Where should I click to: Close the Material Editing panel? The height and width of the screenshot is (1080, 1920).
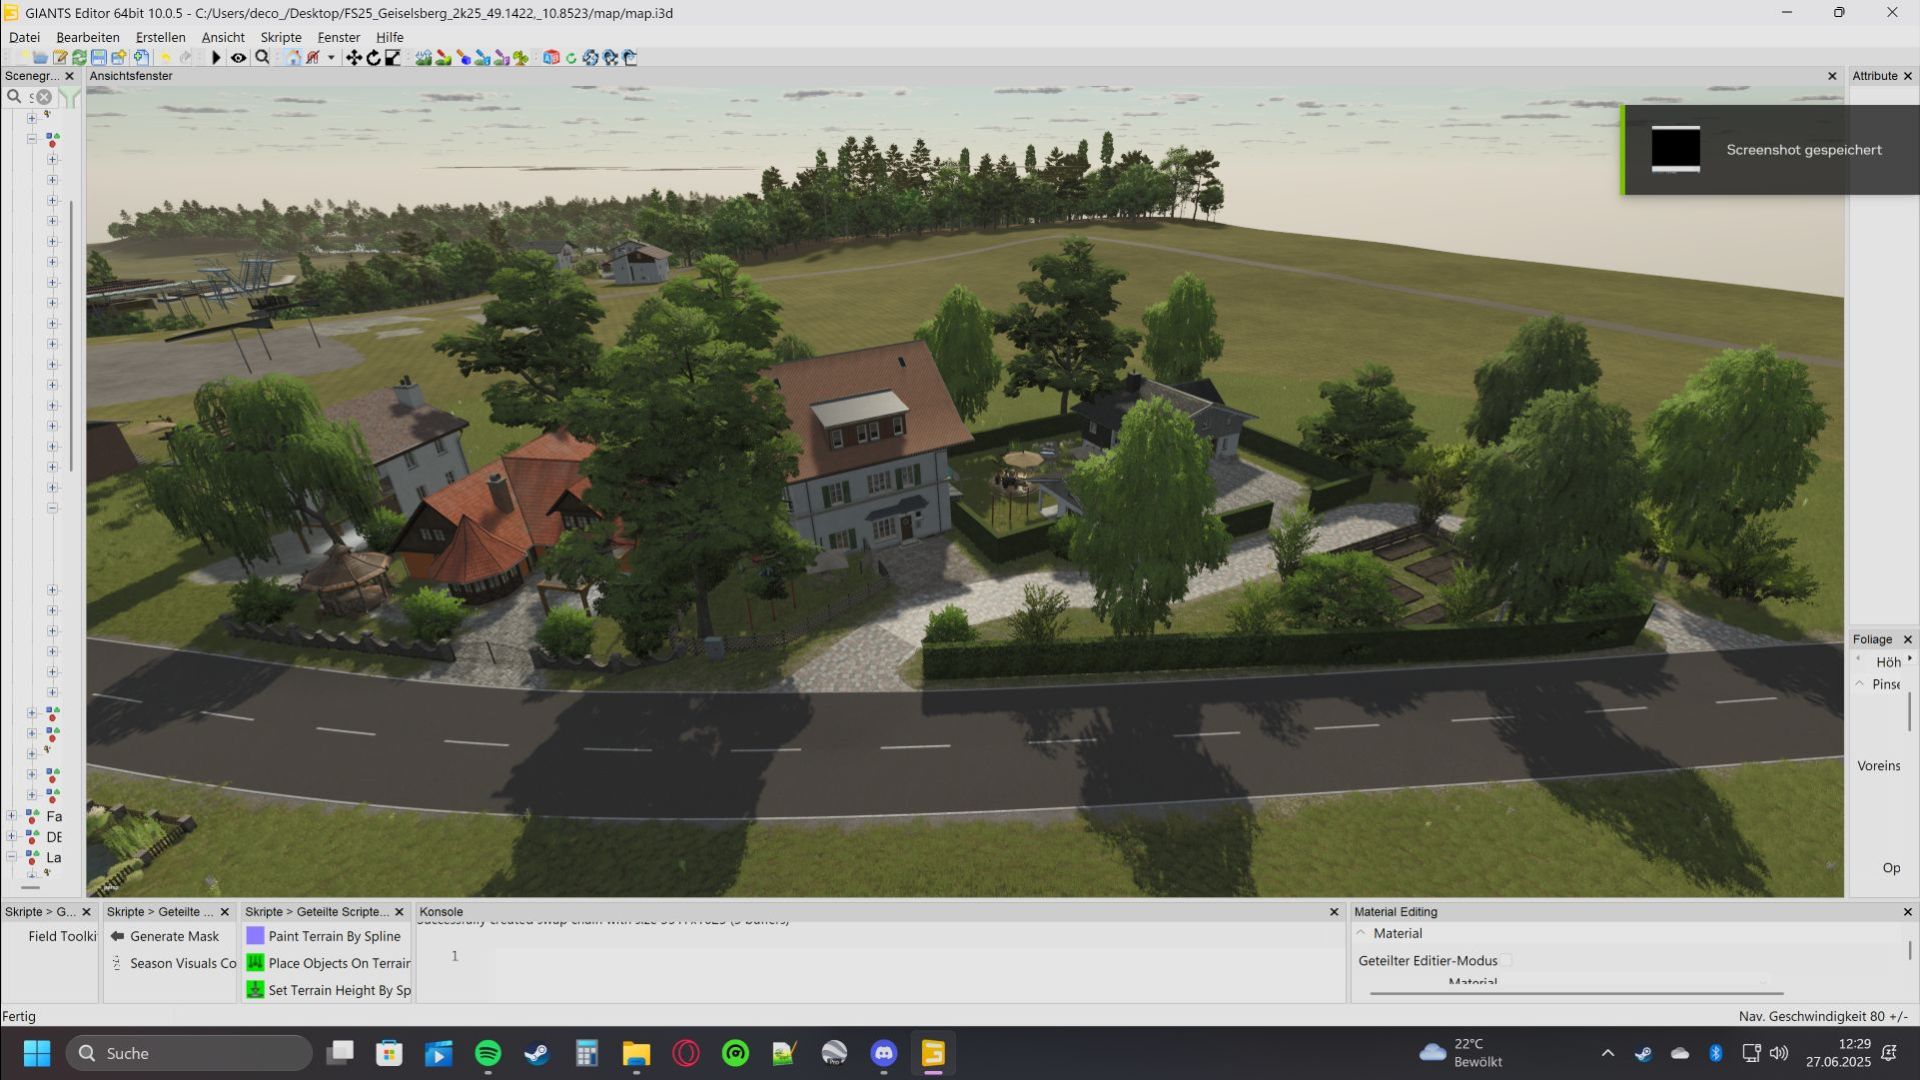(x=1907, y=912)
